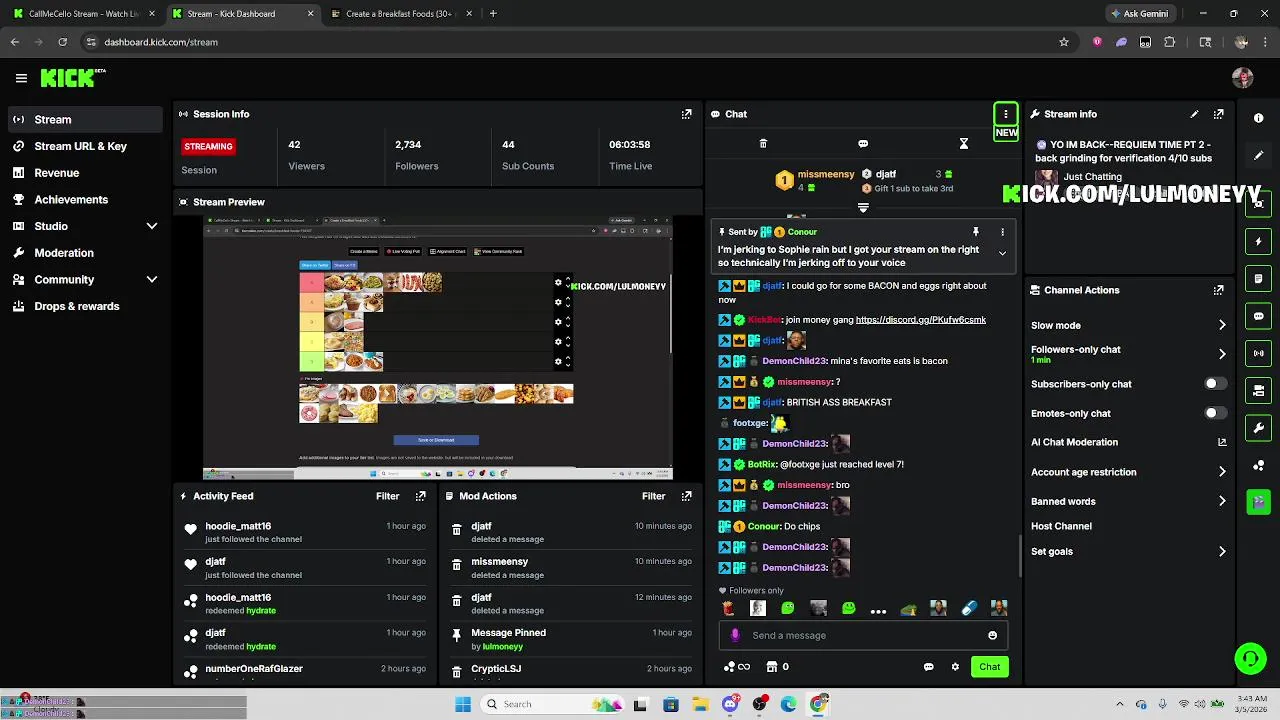Click the Send a message field
The image size is (1280, 720).
point(864,635)
